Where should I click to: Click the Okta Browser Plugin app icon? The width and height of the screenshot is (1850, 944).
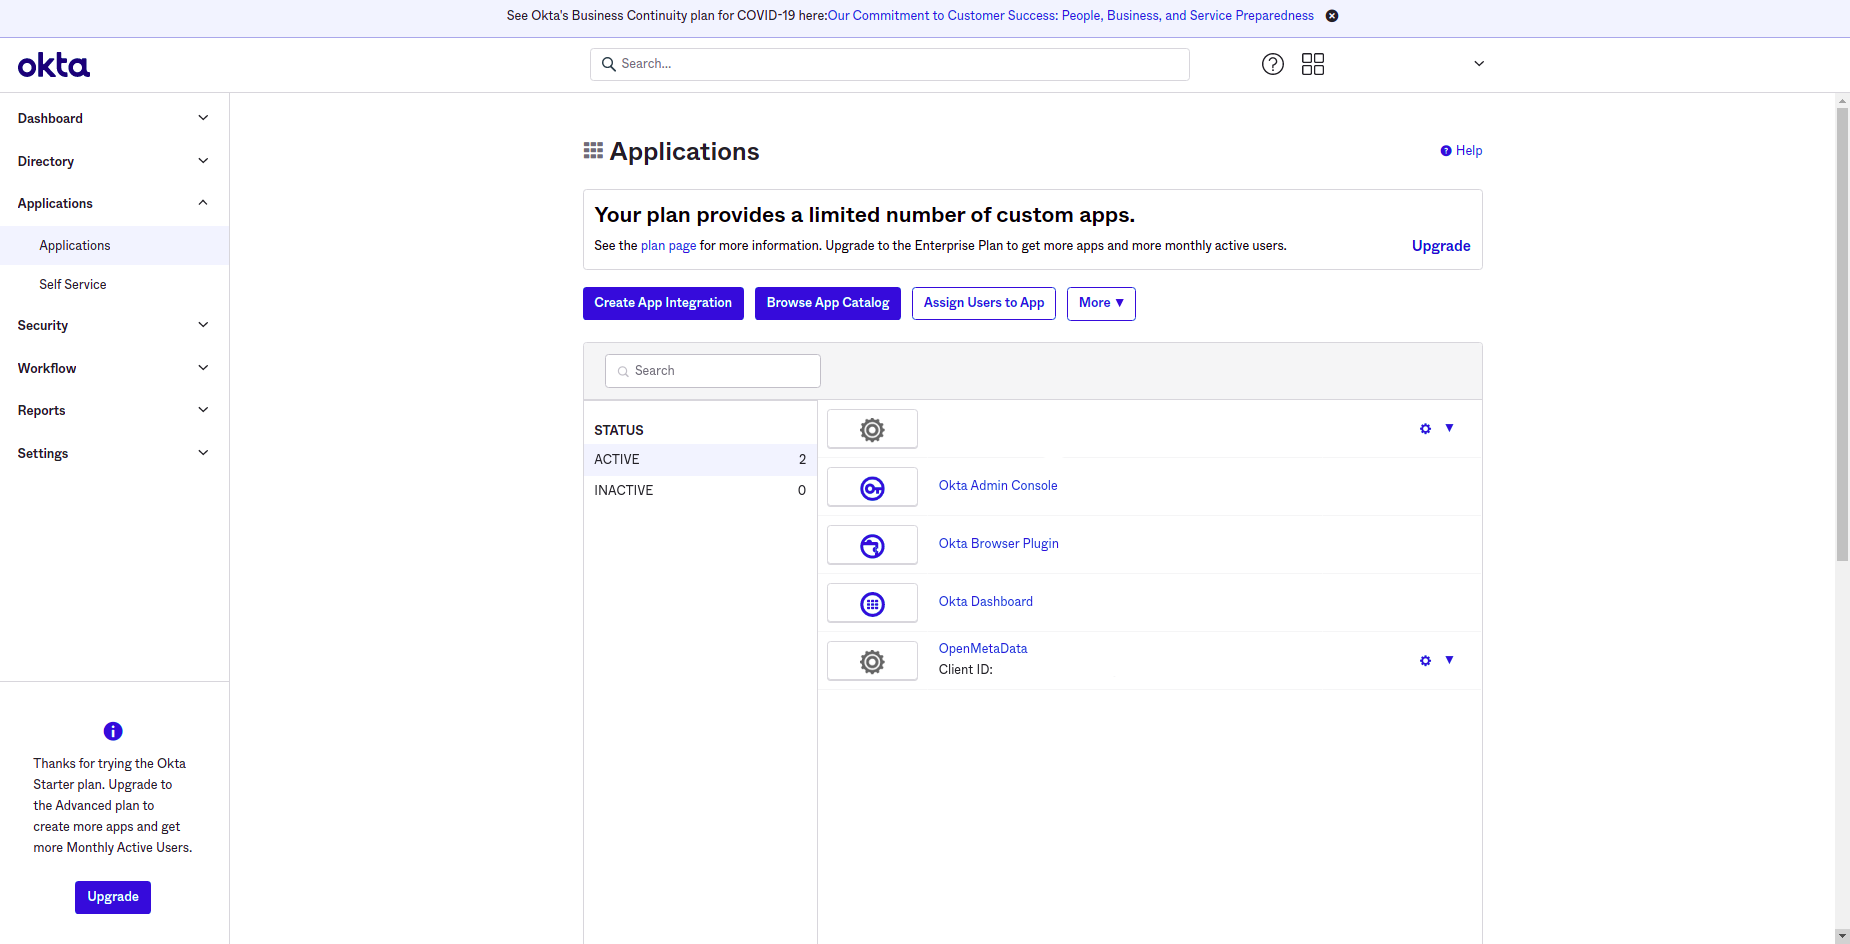(x=872, y=546)
